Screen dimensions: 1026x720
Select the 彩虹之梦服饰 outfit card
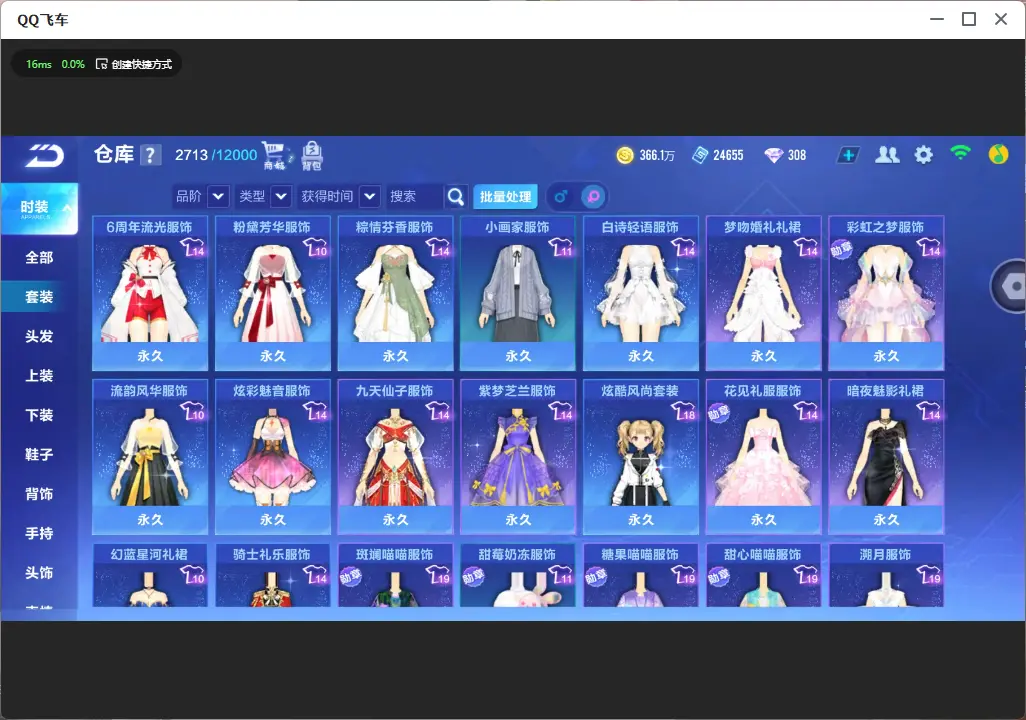(x=886, y=293)
